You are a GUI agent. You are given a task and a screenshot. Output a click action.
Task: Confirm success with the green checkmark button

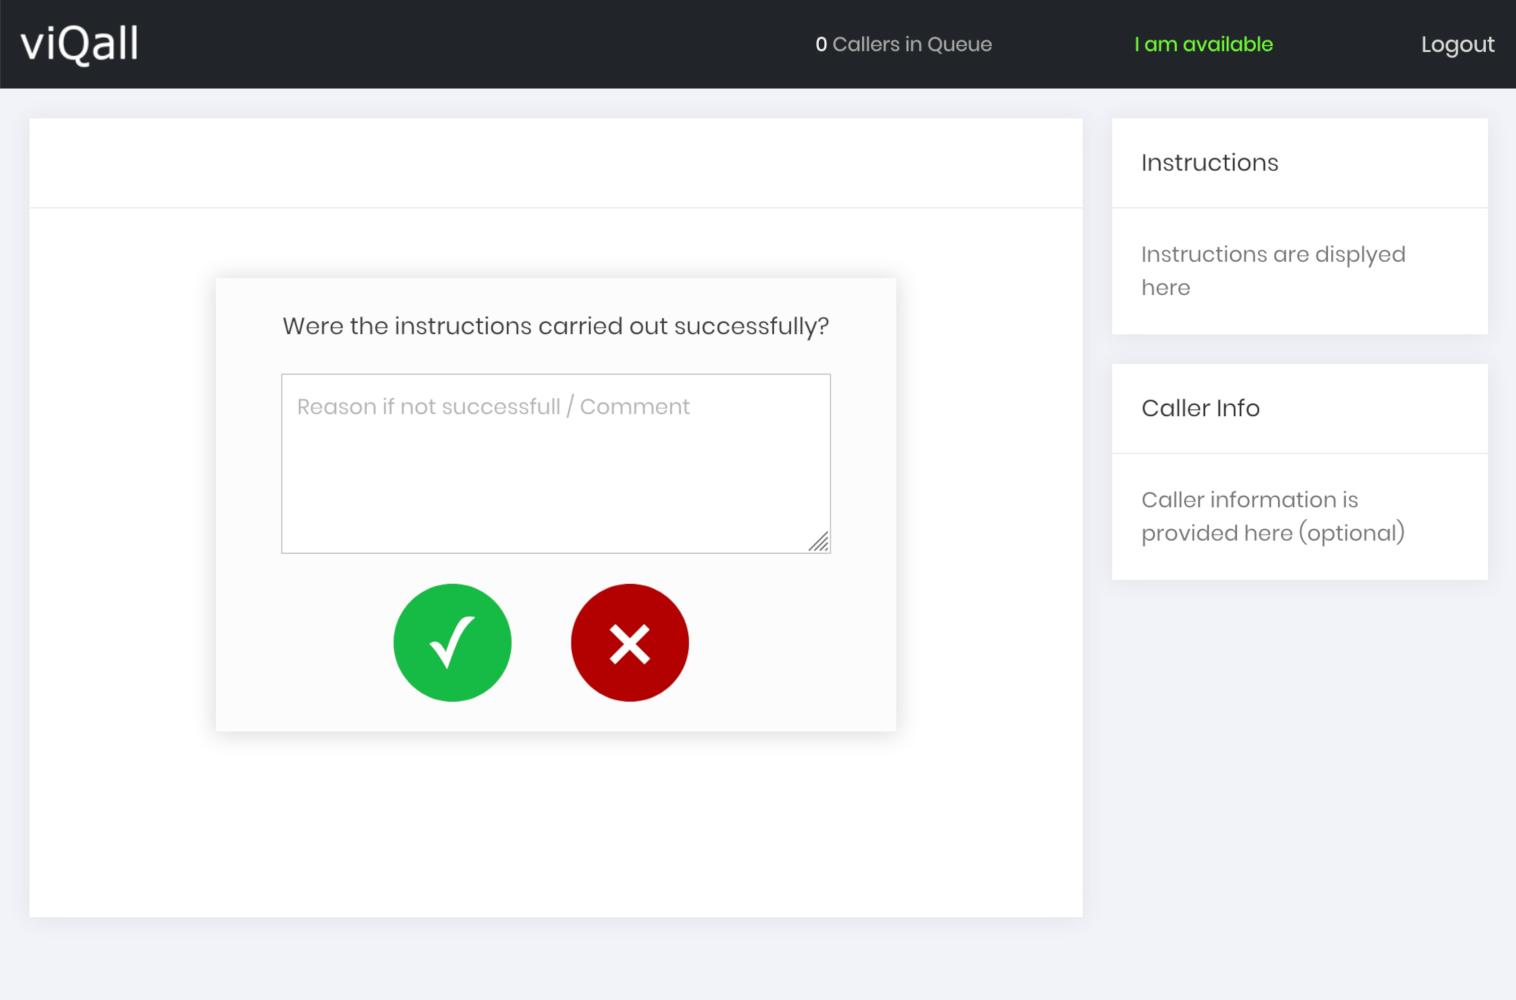click(x=452, y=643)
